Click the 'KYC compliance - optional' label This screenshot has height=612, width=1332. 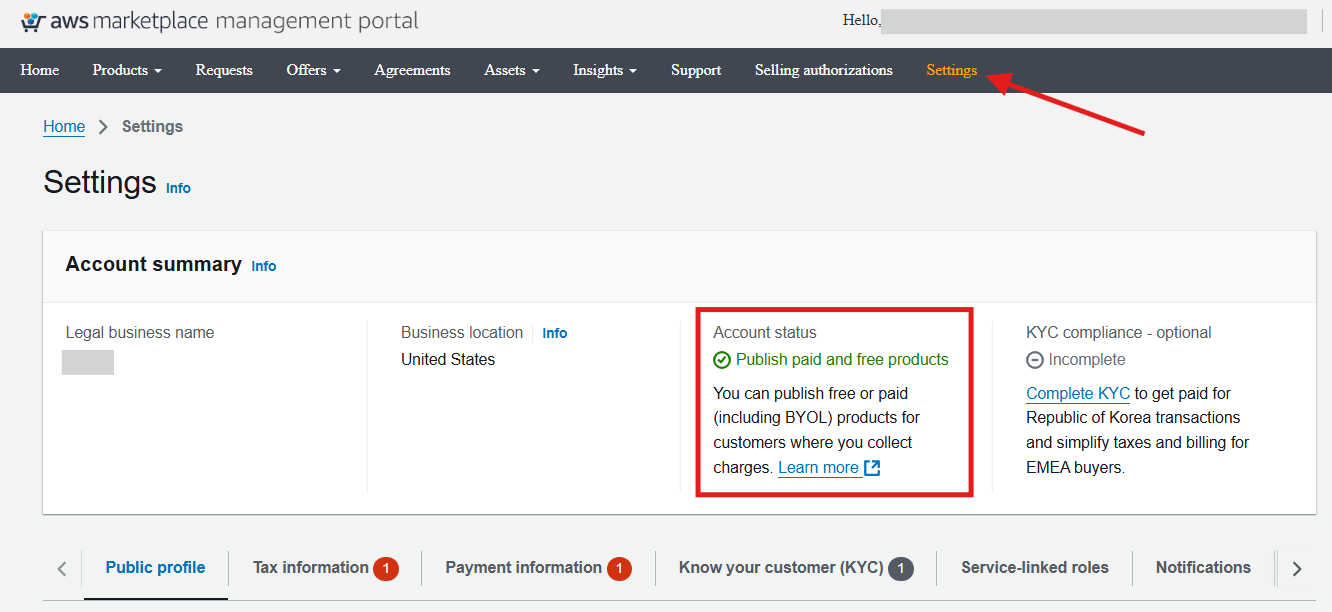[x=1119, y=333]
